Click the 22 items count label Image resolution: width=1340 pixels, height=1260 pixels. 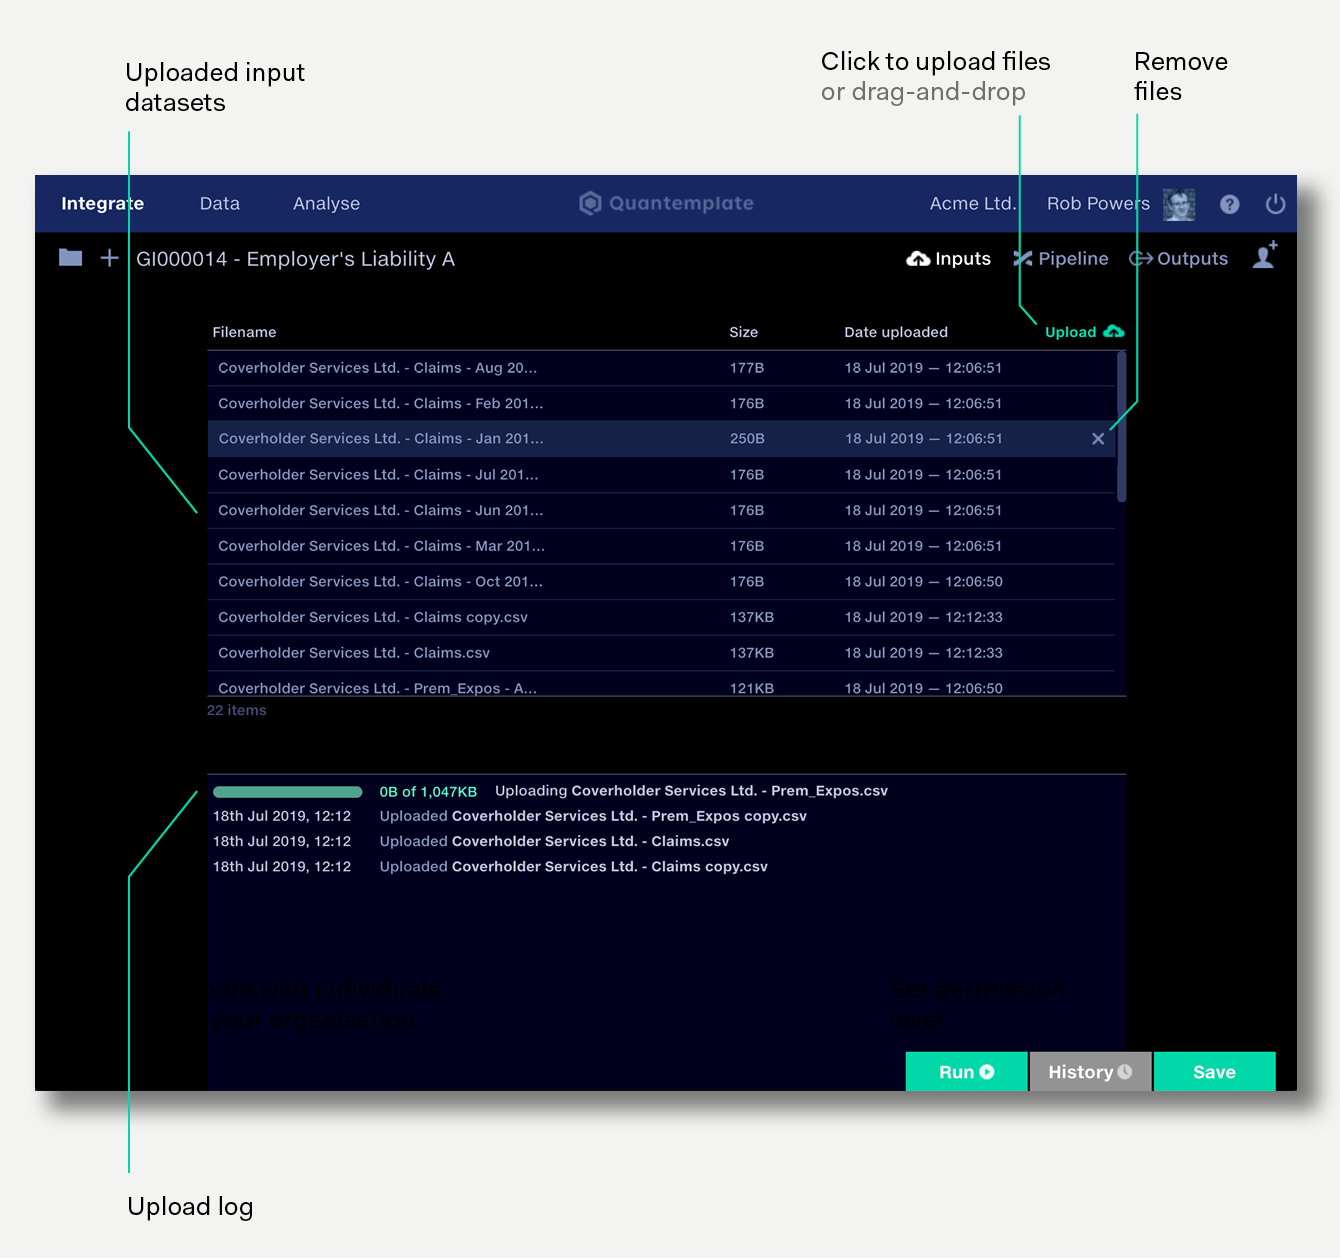[x=237, y=710]
